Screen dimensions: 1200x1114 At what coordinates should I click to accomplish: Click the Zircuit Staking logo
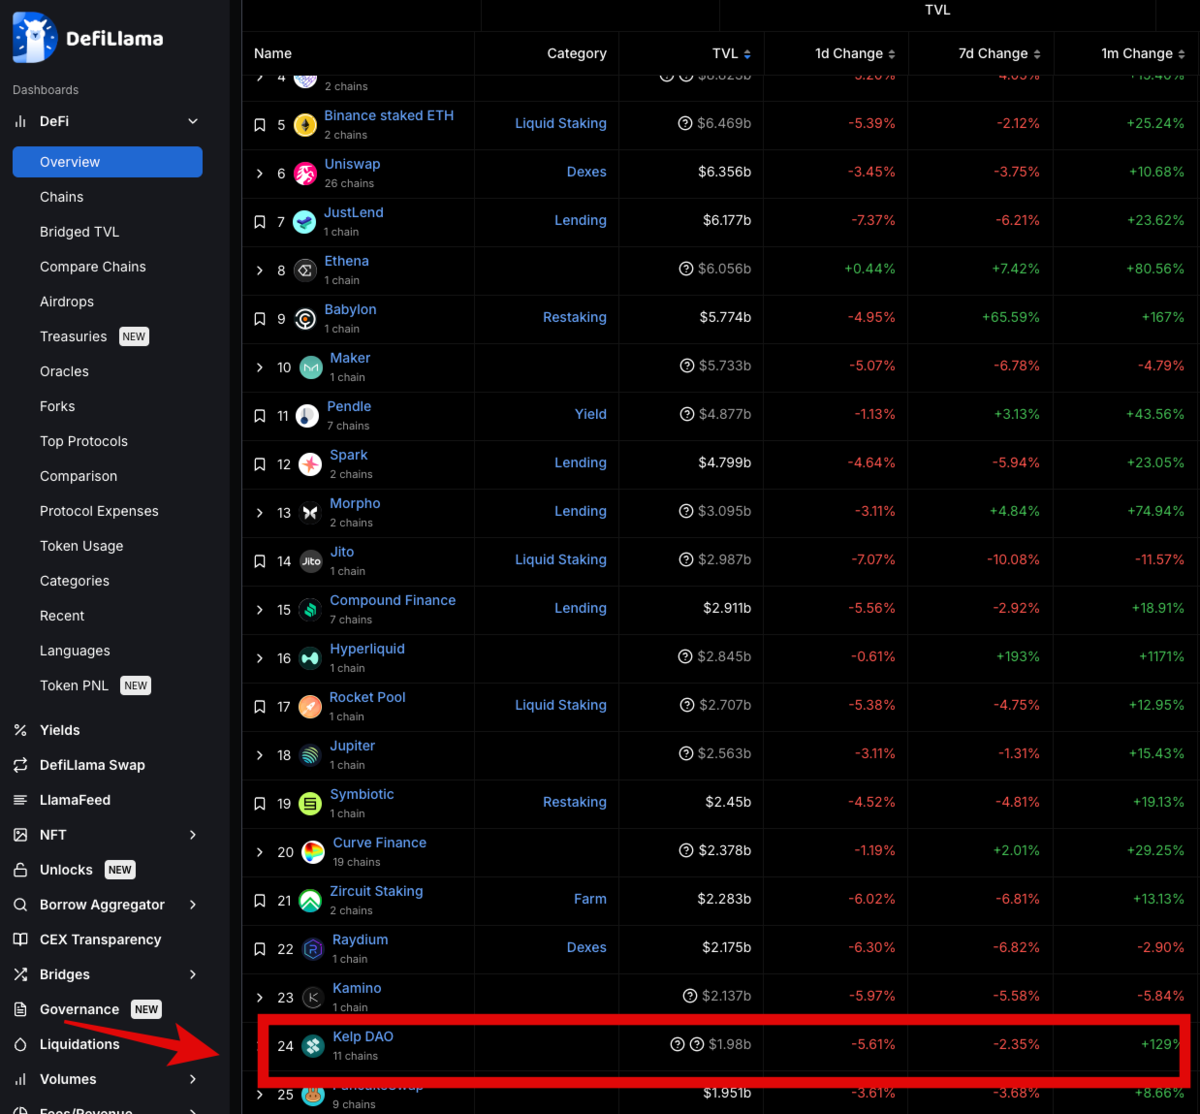pos(310,901)
